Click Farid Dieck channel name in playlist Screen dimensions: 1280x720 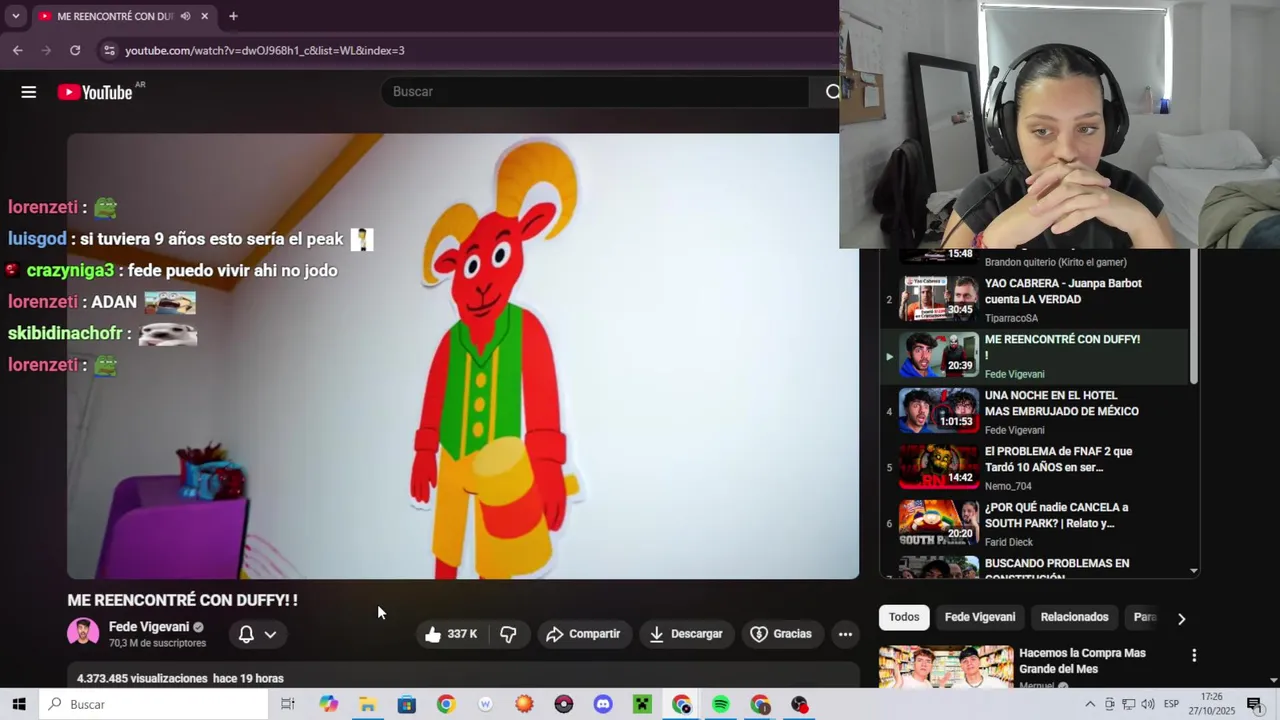tap(1009, 542)
